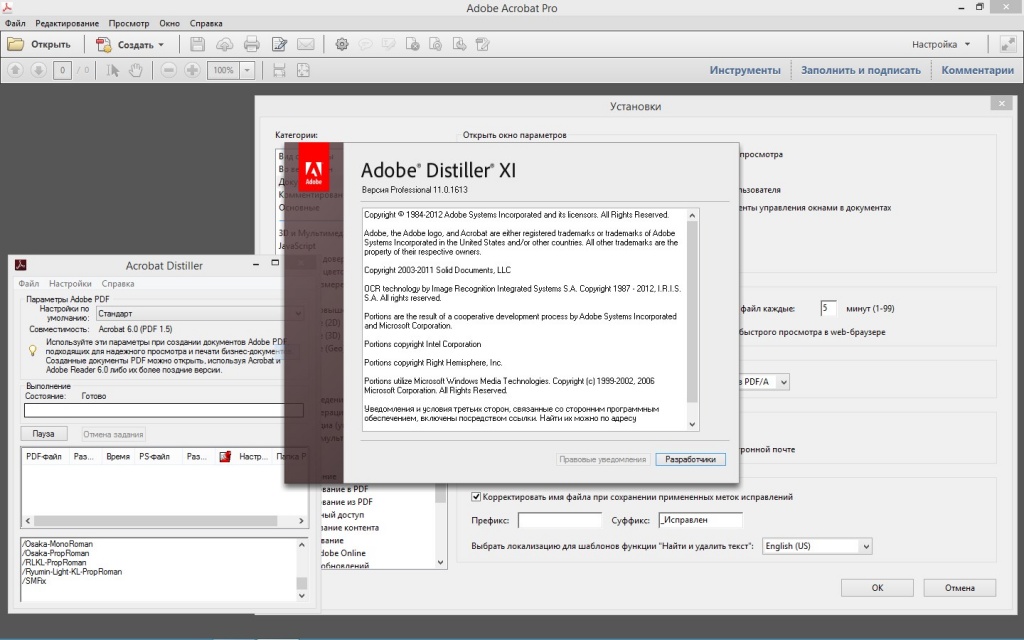
Task: Click the About dialog vertical scrollbar thumb
Action: pyautogui.click(x=692, y=312)
